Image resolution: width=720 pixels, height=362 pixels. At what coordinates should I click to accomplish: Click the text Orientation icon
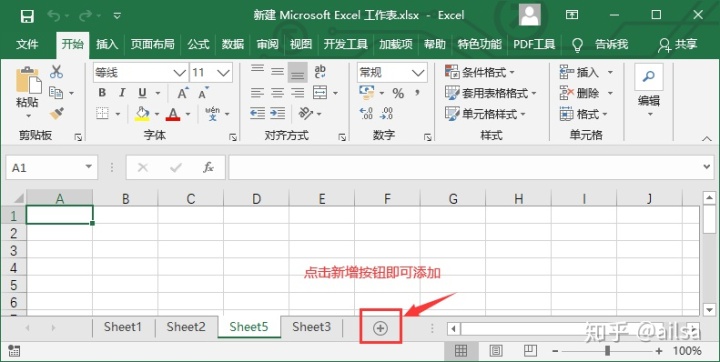pos(306,113)
